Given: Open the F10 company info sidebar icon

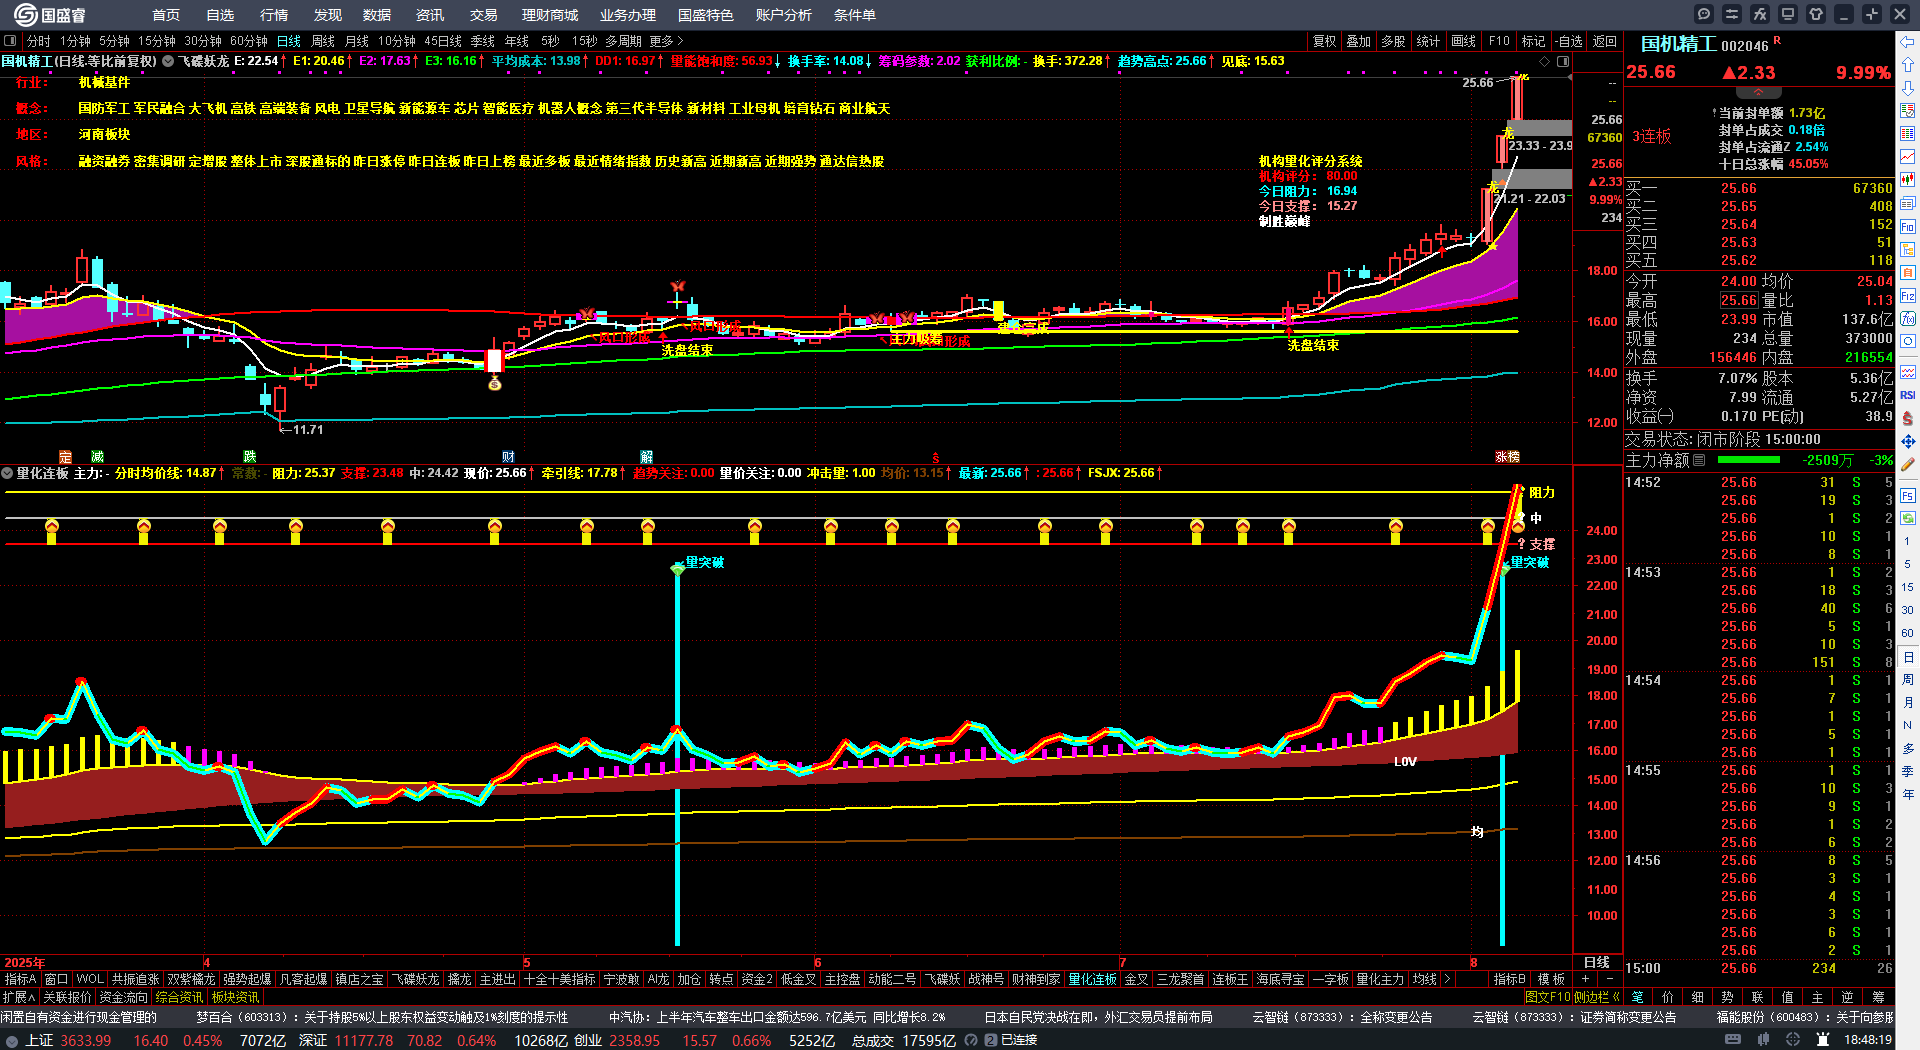Looking at the screenshot, I should [x=1908, y=227].
